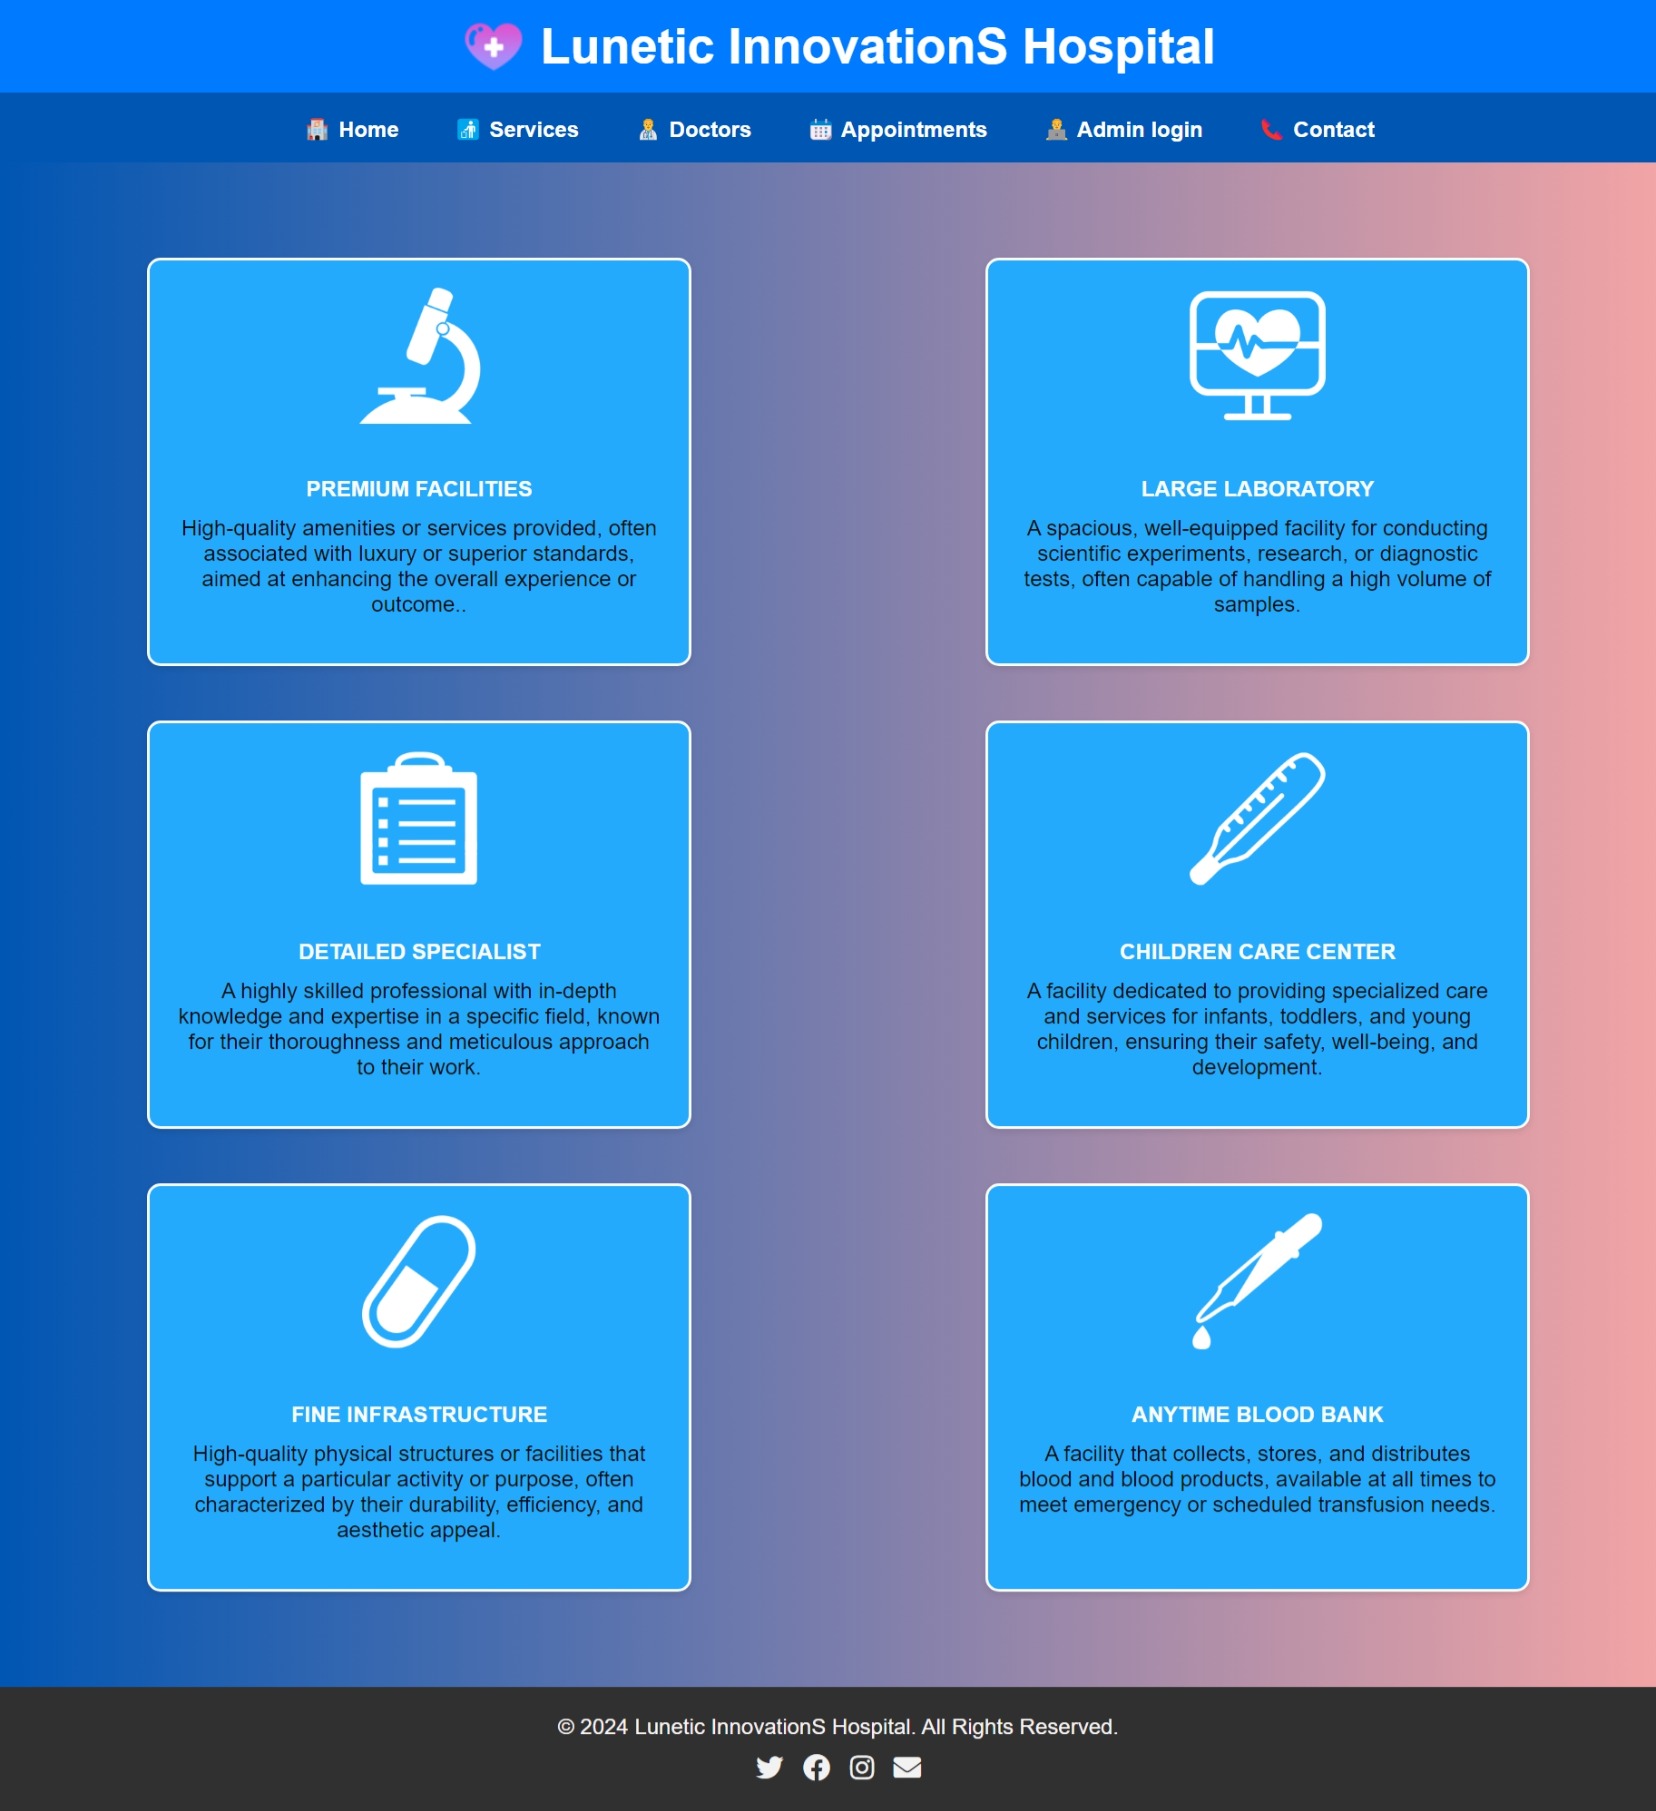
Task: Click the hospital building icon beside Home
Action: coord(317,129)
